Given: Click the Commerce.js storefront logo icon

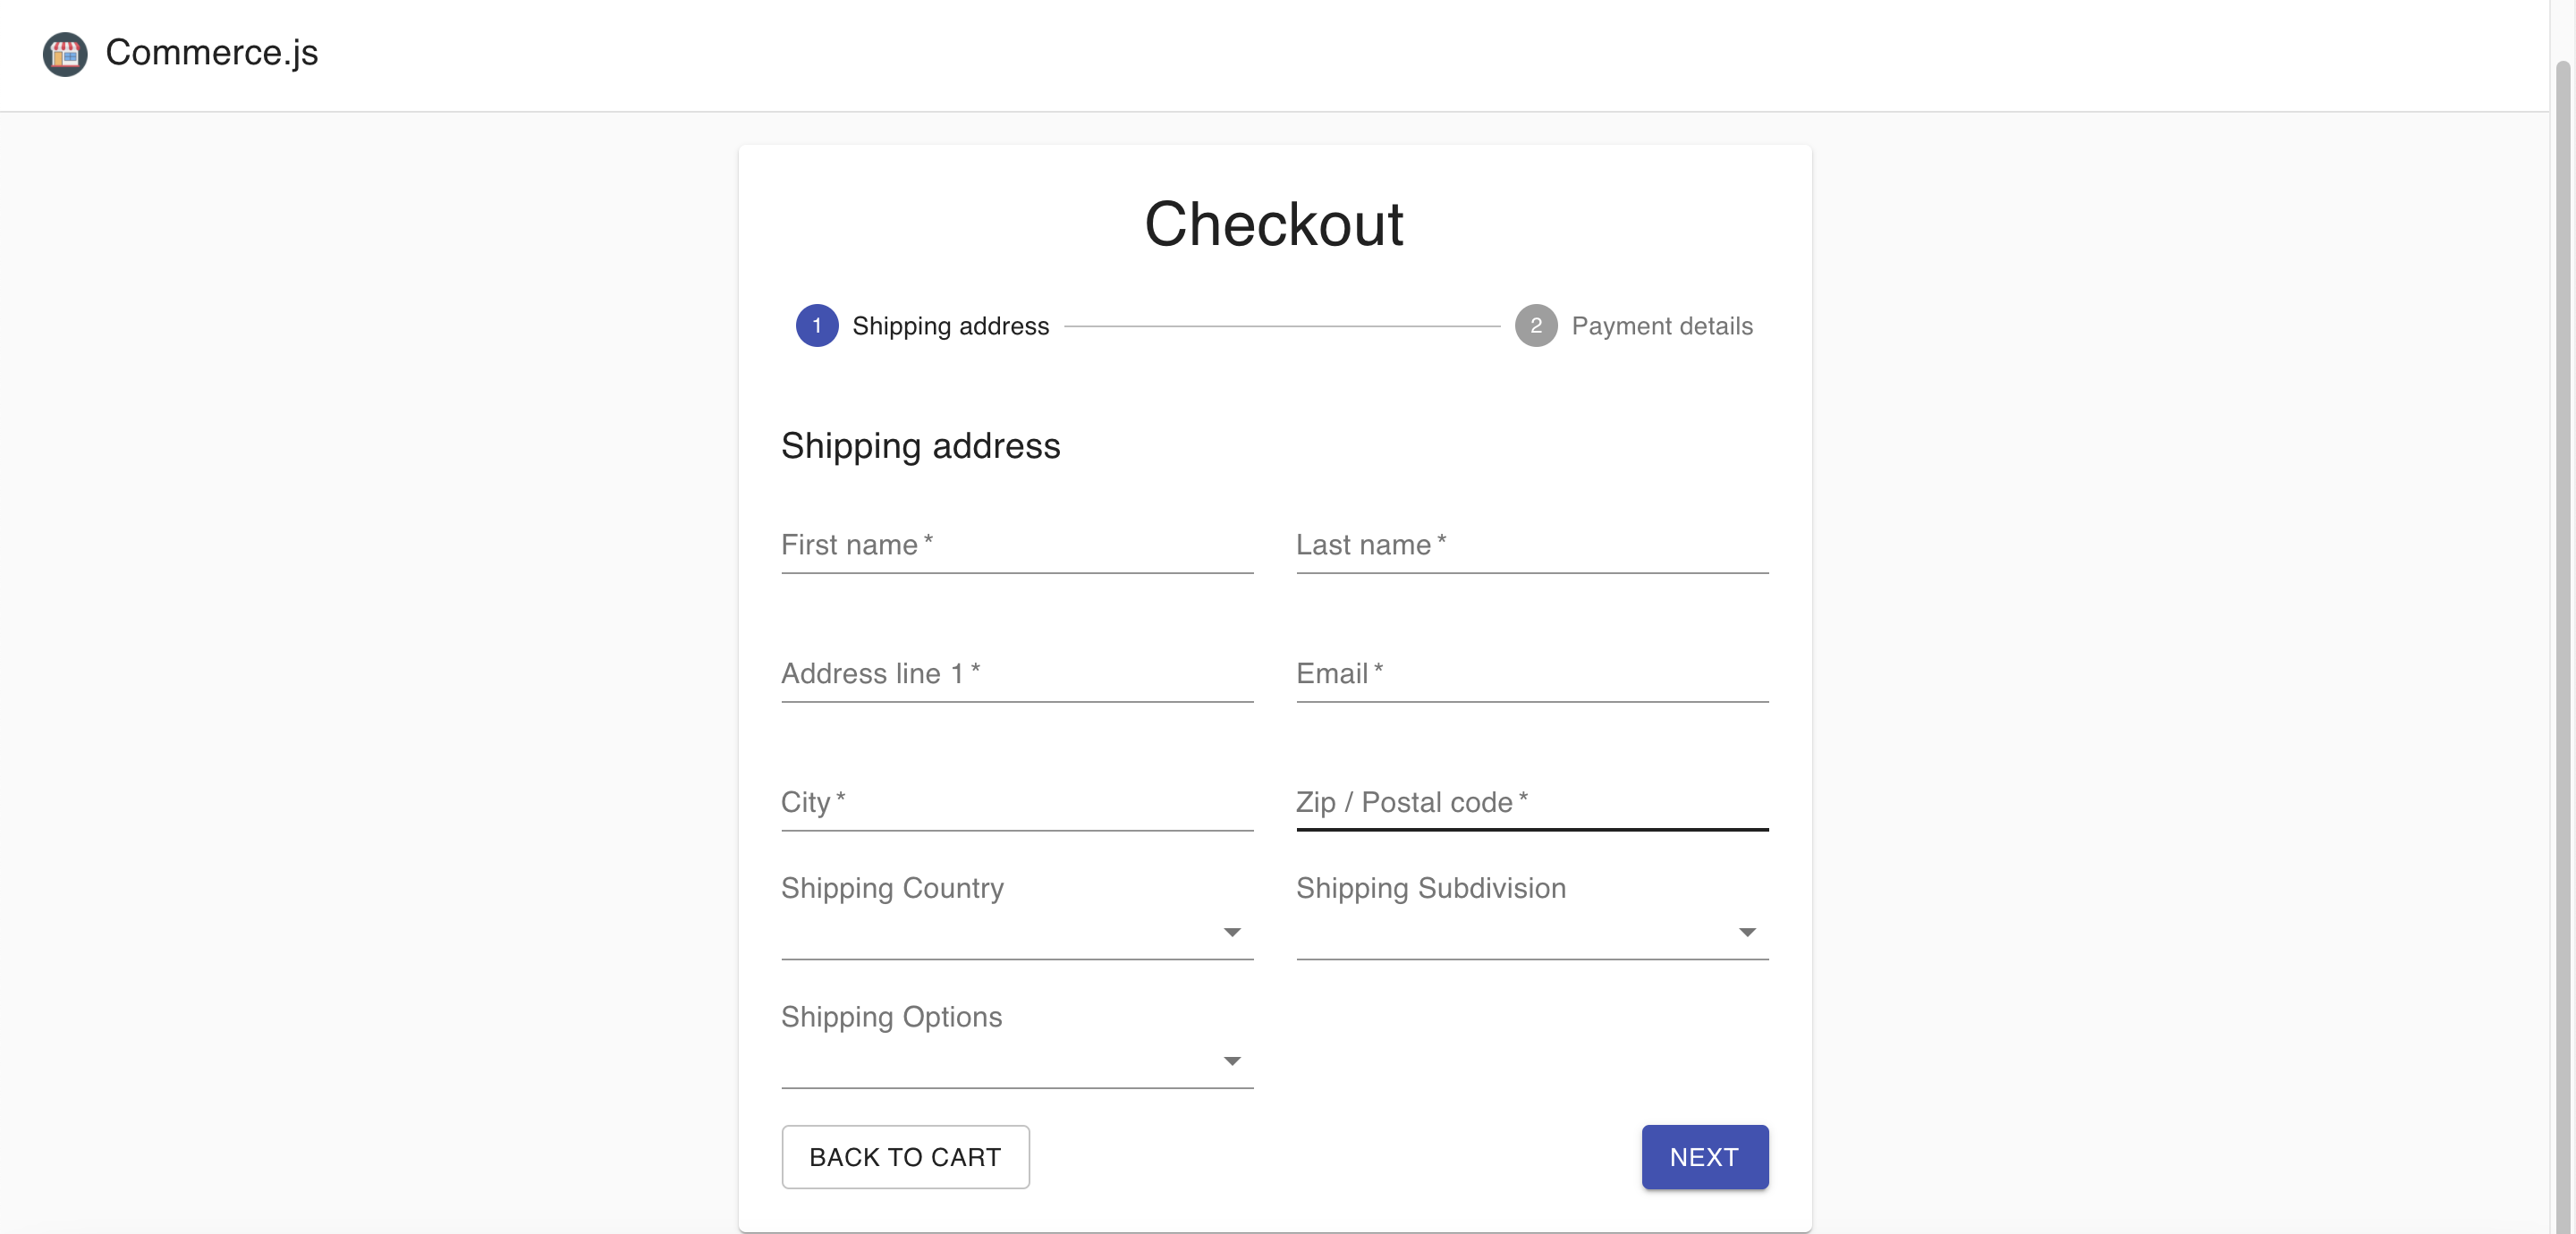Looking at the screenshot, I should click(64, 54).
